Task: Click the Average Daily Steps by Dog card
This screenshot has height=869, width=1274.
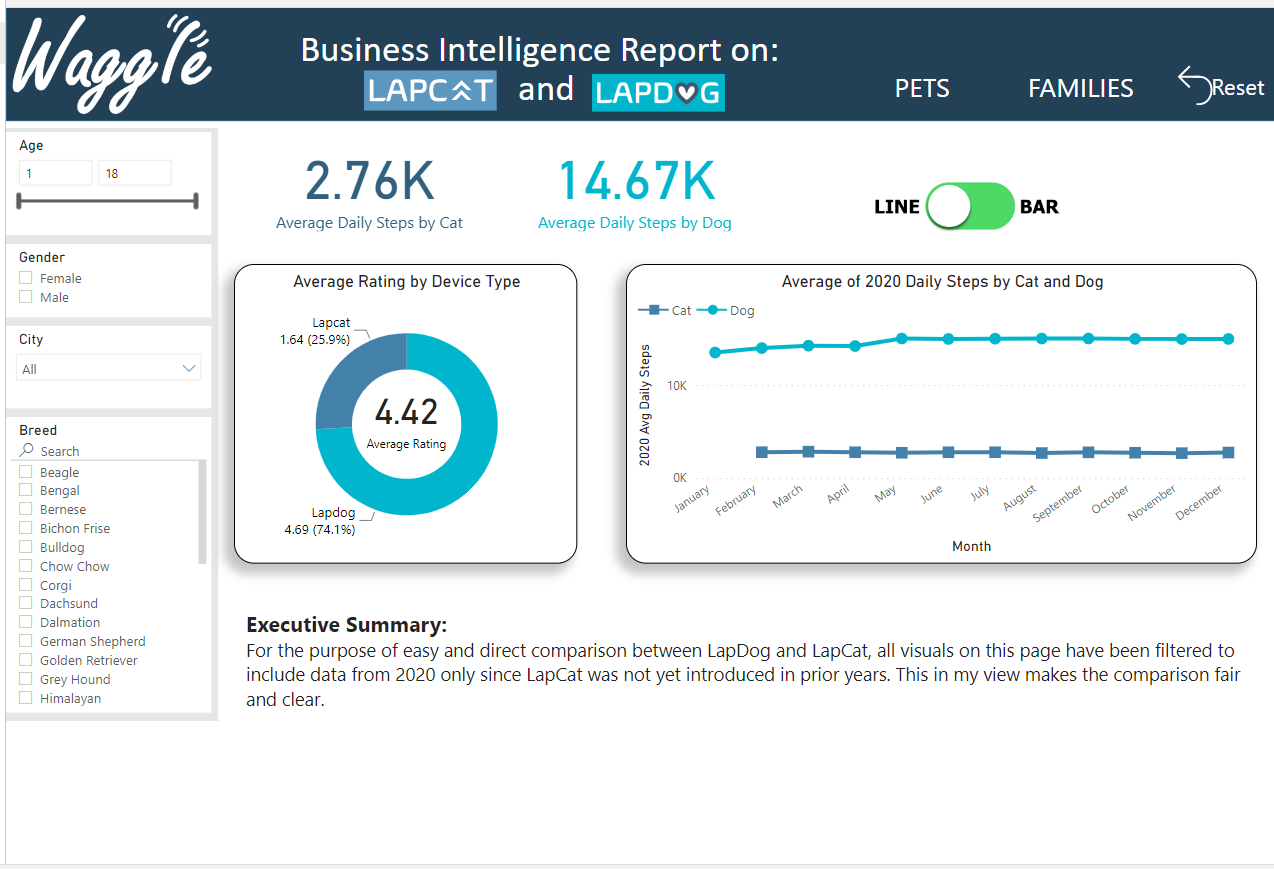Action: tap(635, 195)
